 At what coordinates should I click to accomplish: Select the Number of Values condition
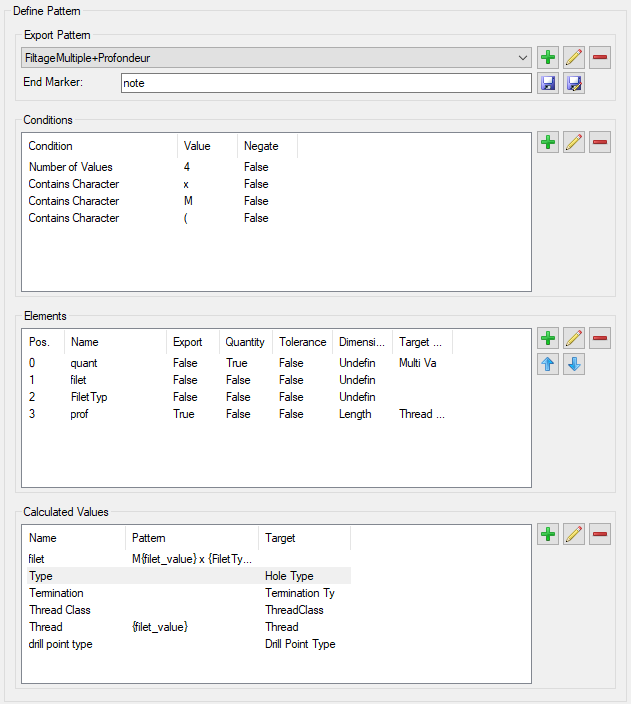click(x=70, y=167)
